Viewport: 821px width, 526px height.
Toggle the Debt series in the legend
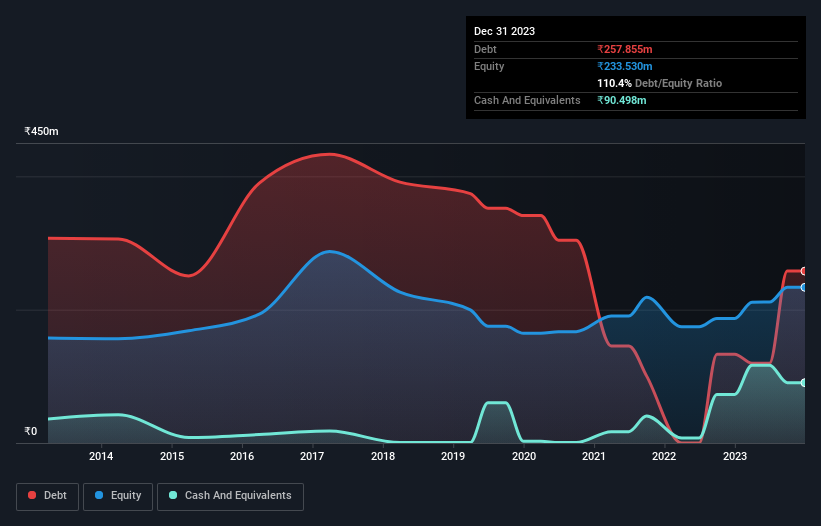tap(48, 496)
